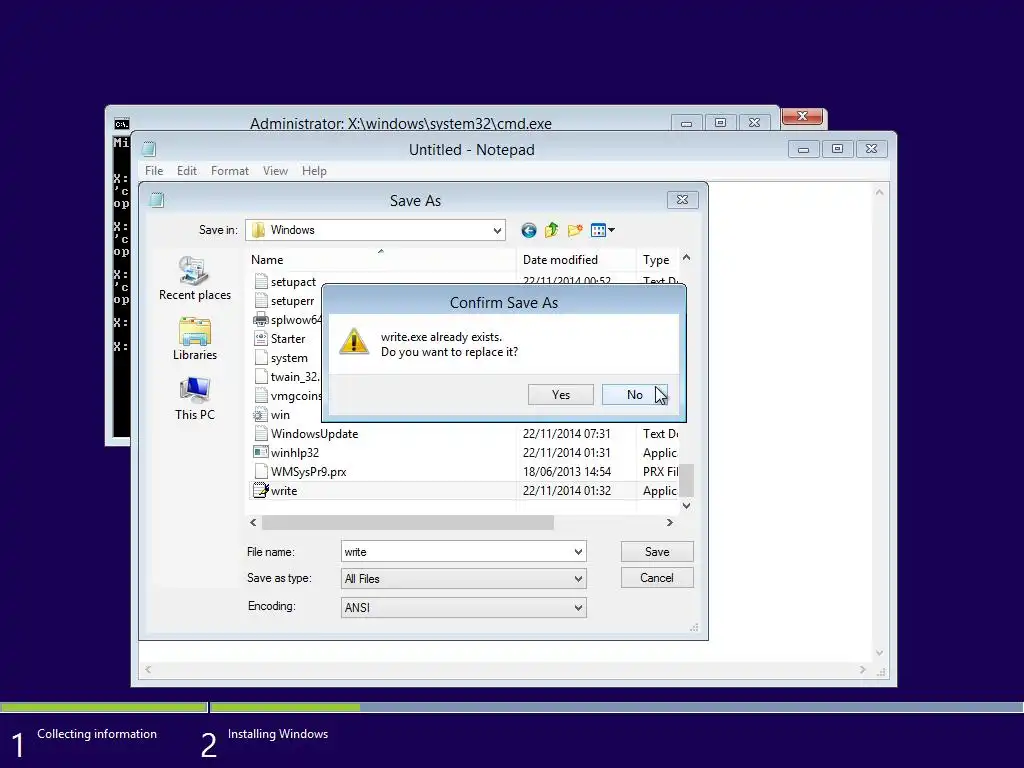Image resolution: width=1024 pixels, height=768 pixels.
Task: Click the Save button
Action: [x=657, y=551]
